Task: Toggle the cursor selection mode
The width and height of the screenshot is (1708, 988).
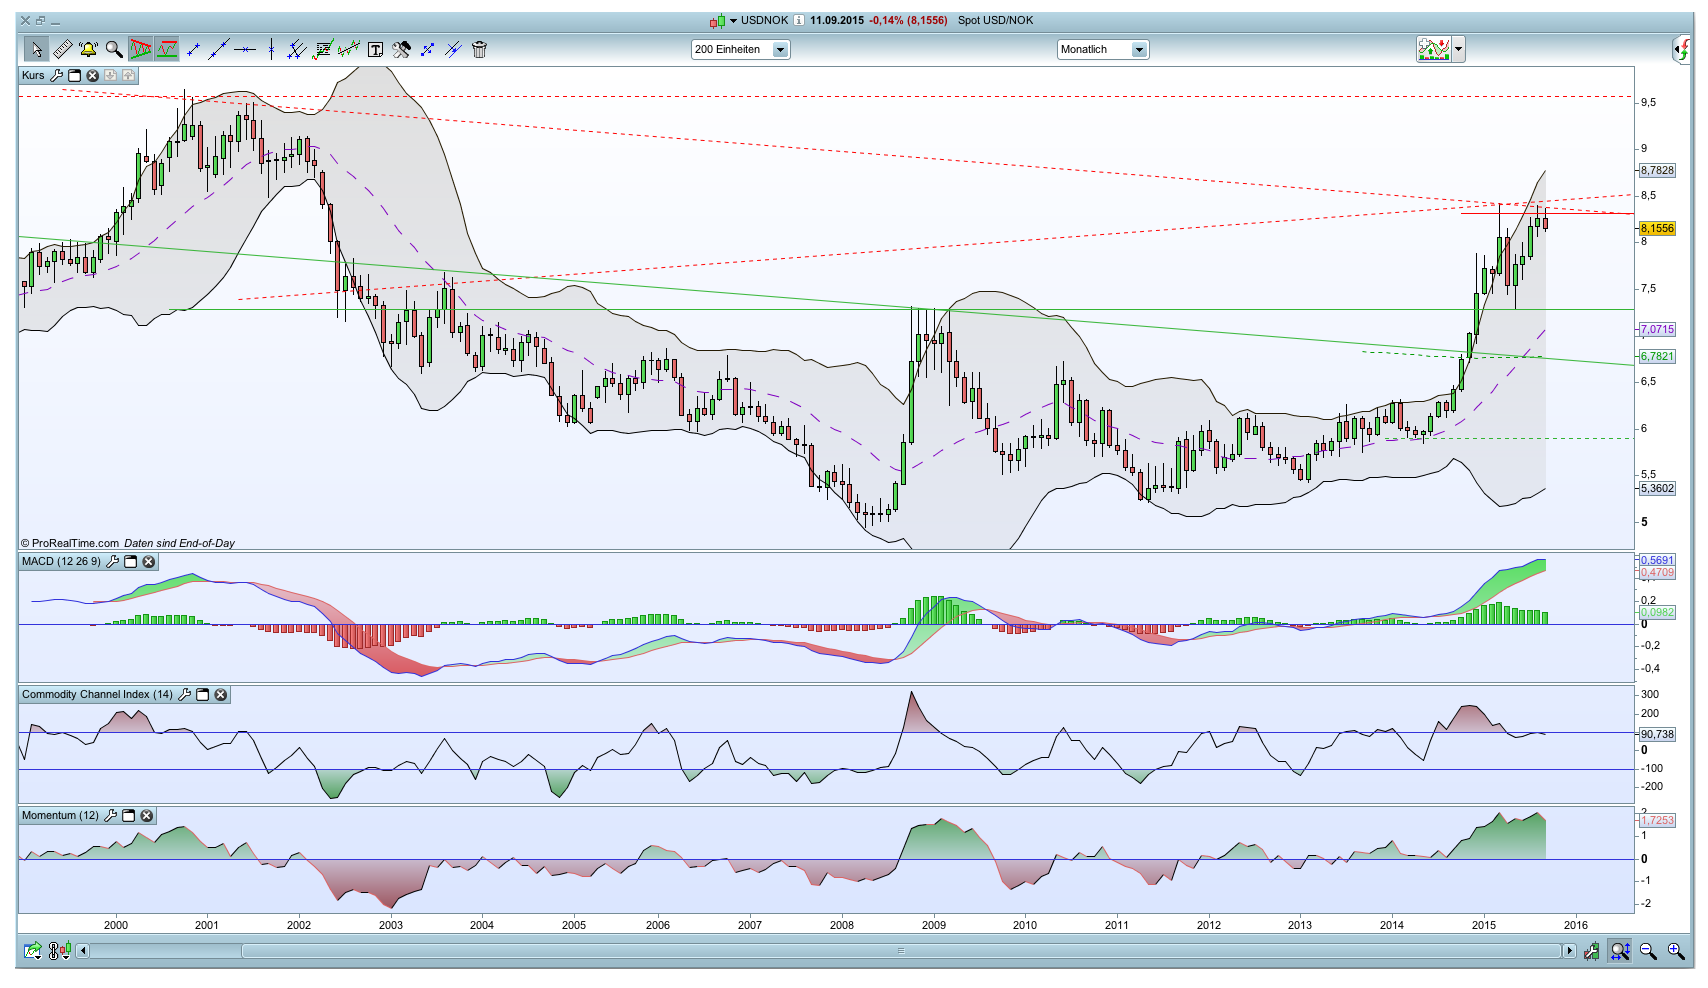Action: [x=36, y=49]
